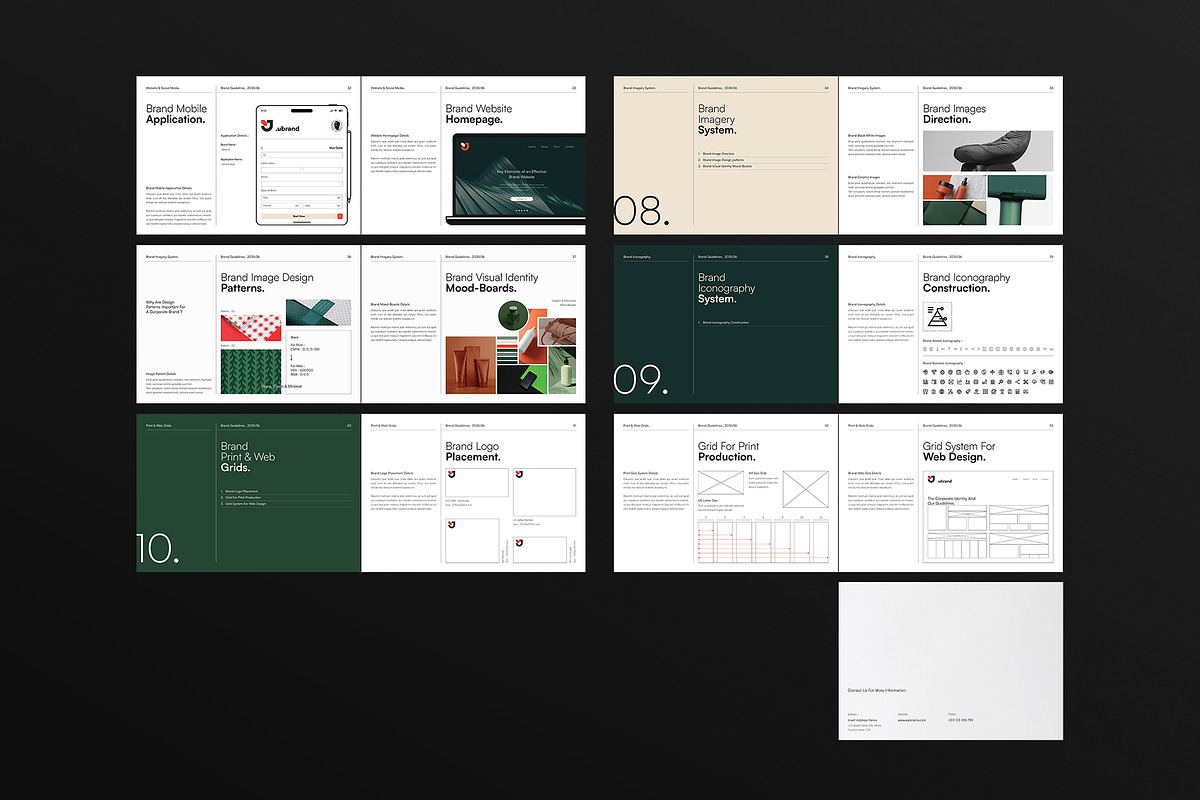Click the 'Grid System For Web Design.' heading
This screenshot has width=1200, height=800.
click(x=959, y=451)
